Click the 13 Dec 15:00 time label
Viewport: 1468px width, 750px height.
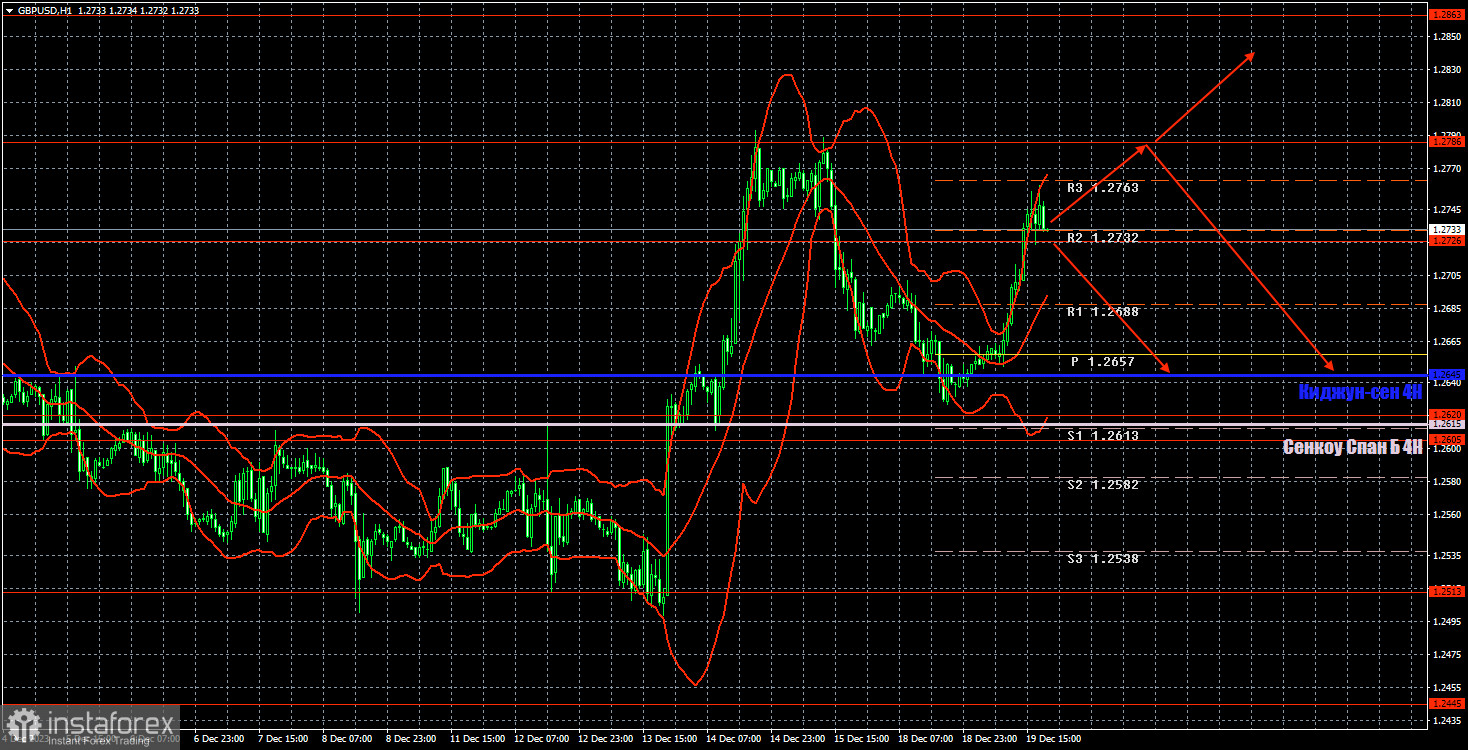668,739
